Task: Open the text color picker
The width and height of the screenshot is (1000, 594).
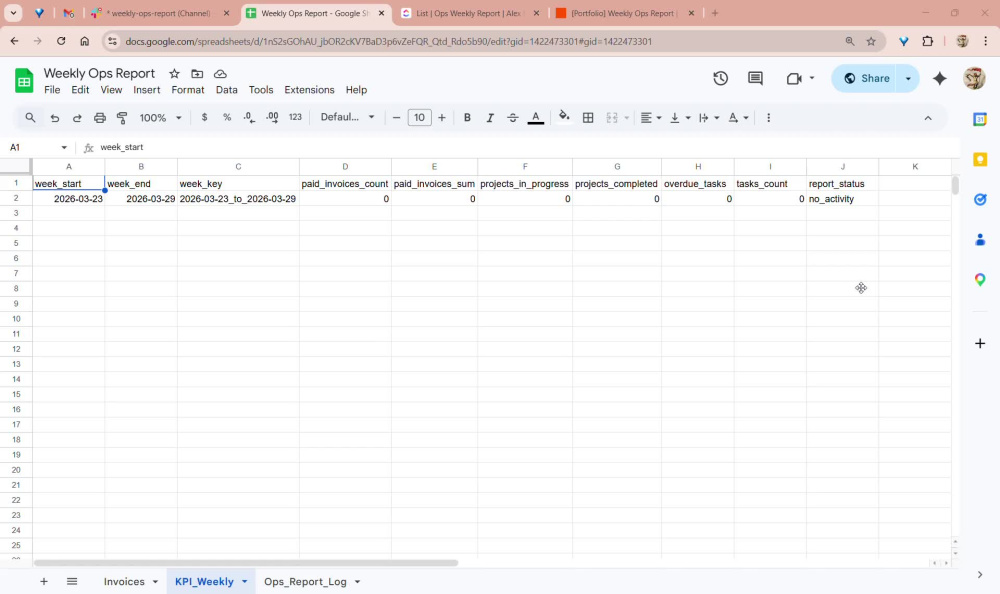Action: click(536, 117)
